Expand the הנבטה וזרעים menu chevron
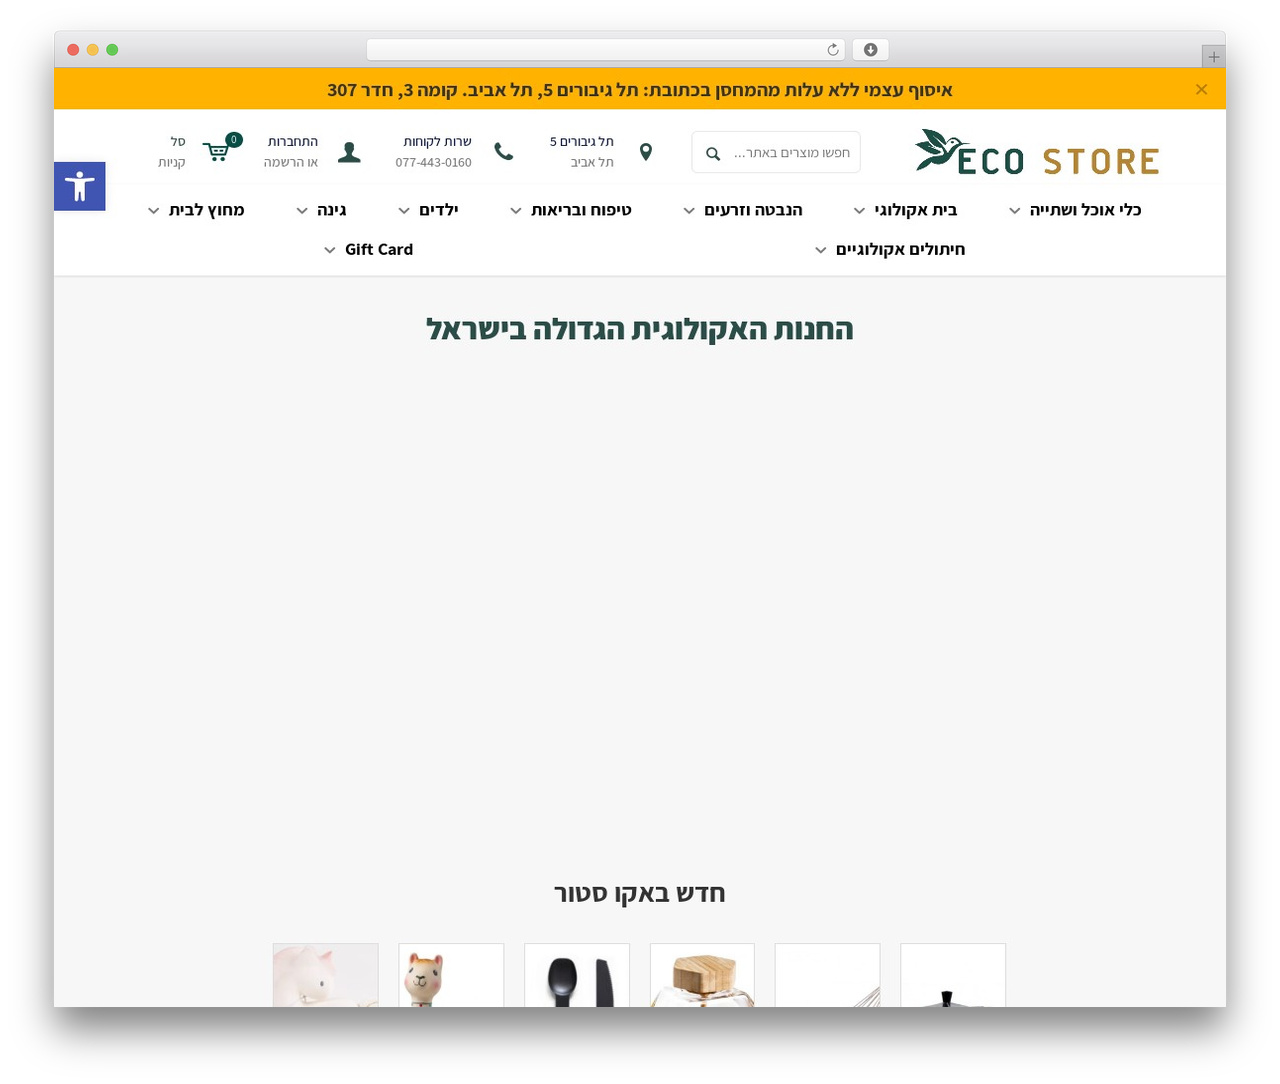 pyautogui.click(x=689, y=211)
